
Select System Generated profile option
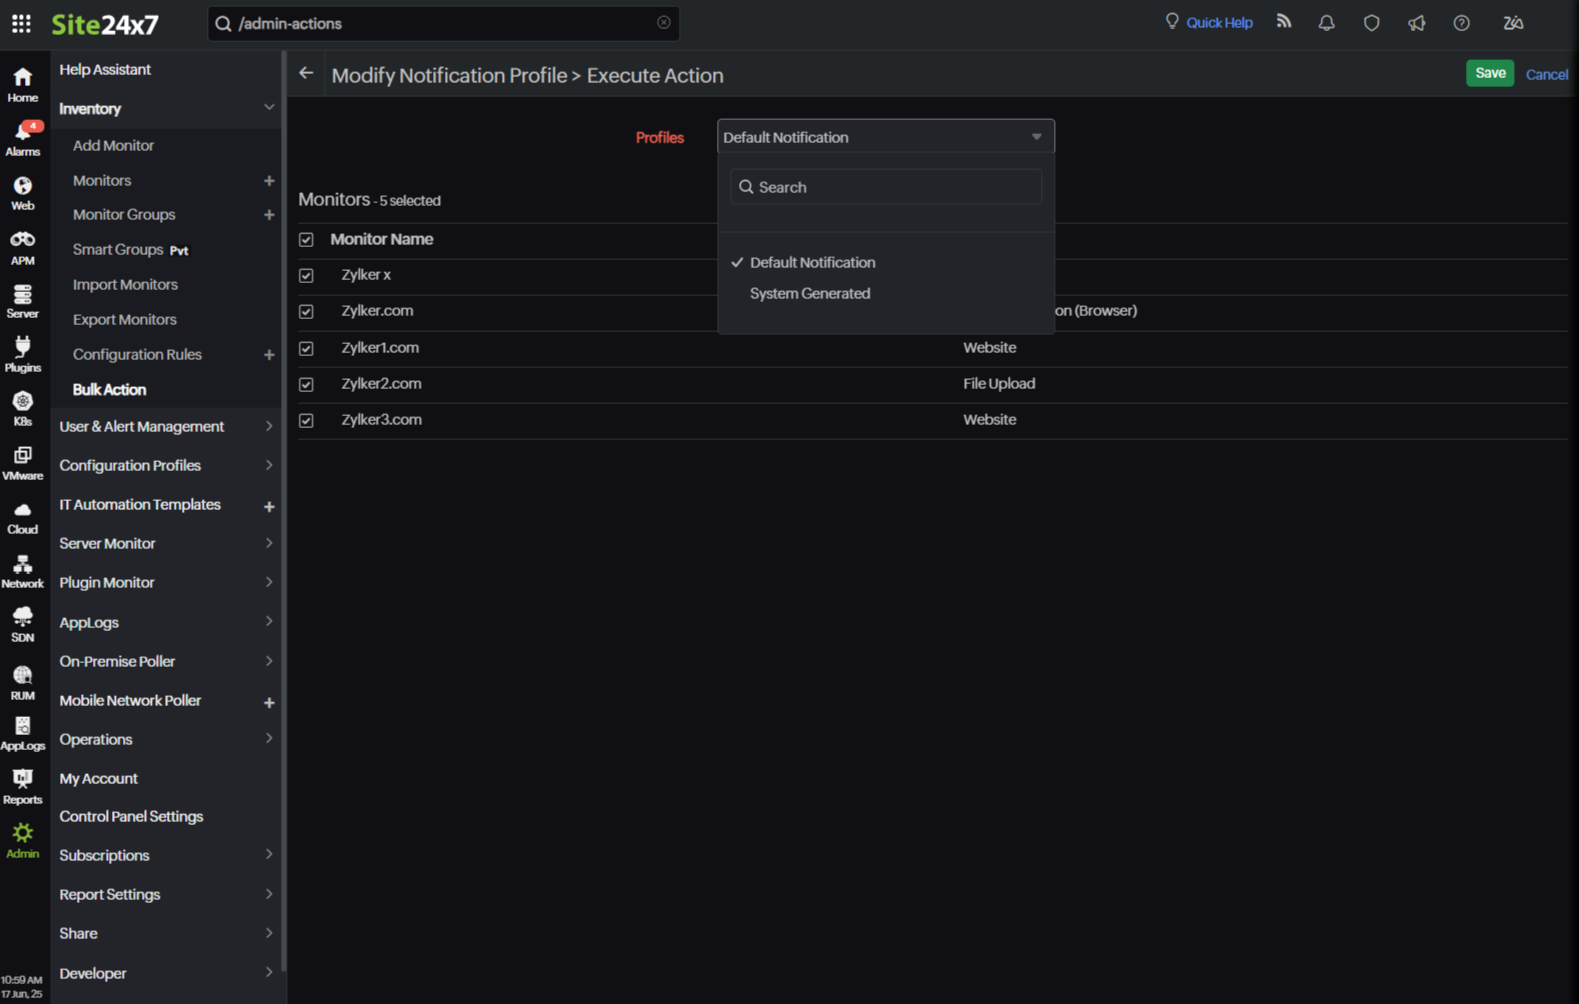[x=809, y=294]
